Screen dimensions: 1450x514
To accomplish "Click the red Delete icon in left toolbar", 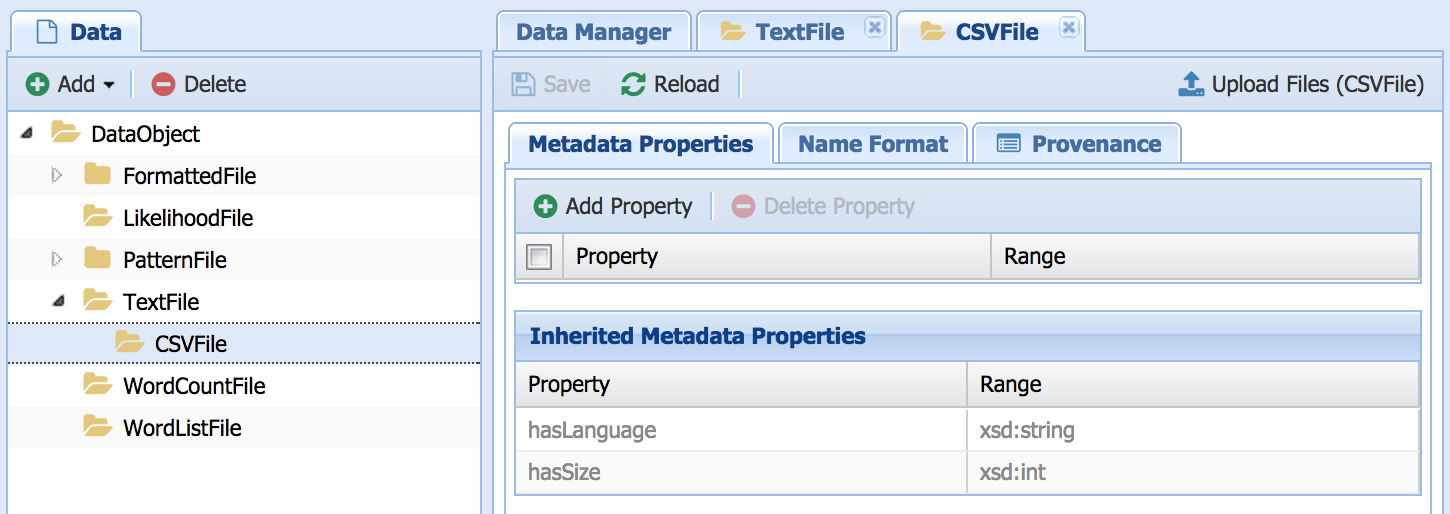I will [x=163, y=85].
